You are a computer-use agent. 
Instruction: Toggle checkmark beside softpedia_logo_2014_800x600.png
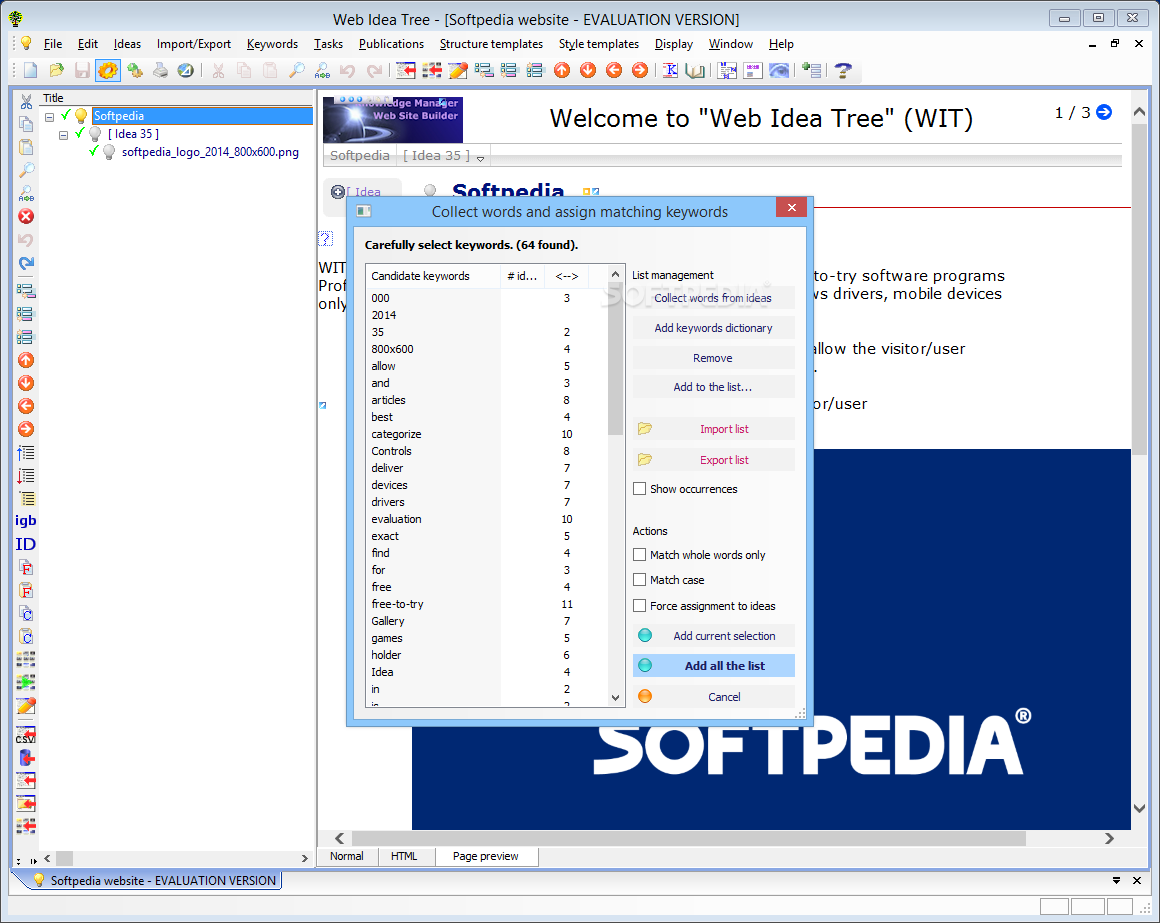tap(94, 152)
